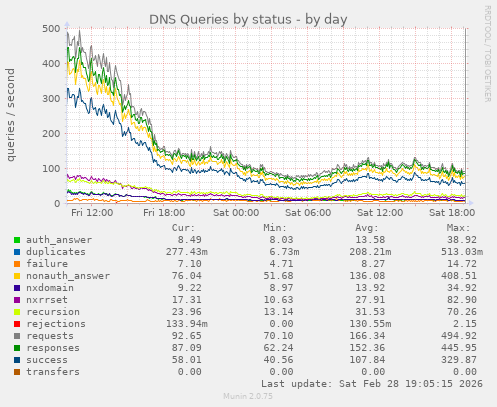Click the 'failure' legend label
The height and width of the screenshot is (407, 497).
[x=47, y=264]
